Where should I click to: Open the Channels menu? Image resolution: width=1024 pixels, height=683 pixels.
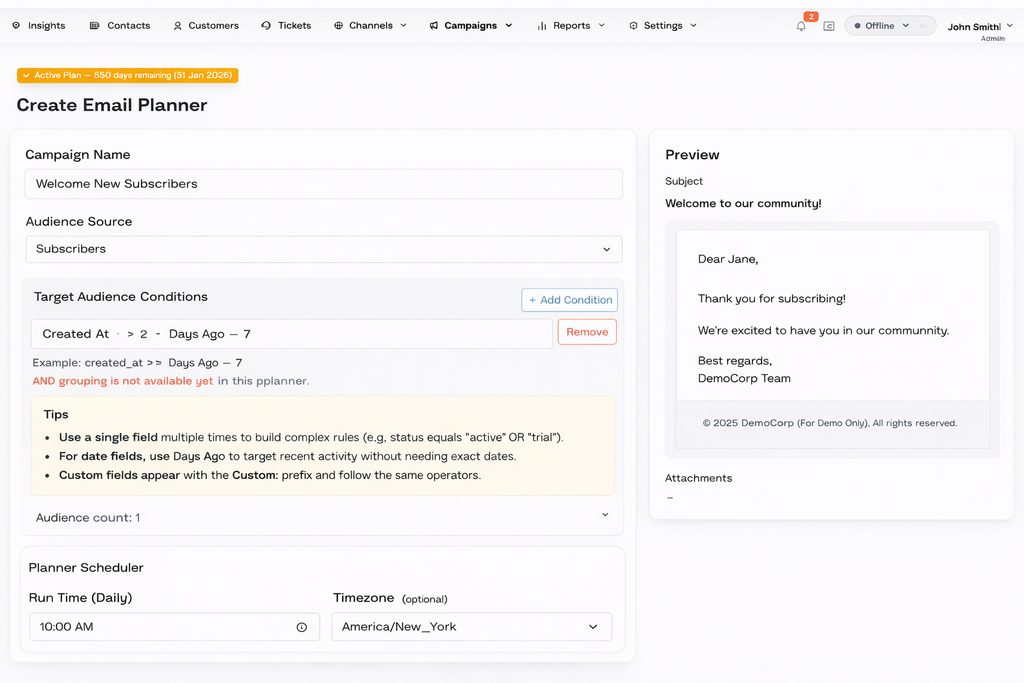tap(370, 26)
